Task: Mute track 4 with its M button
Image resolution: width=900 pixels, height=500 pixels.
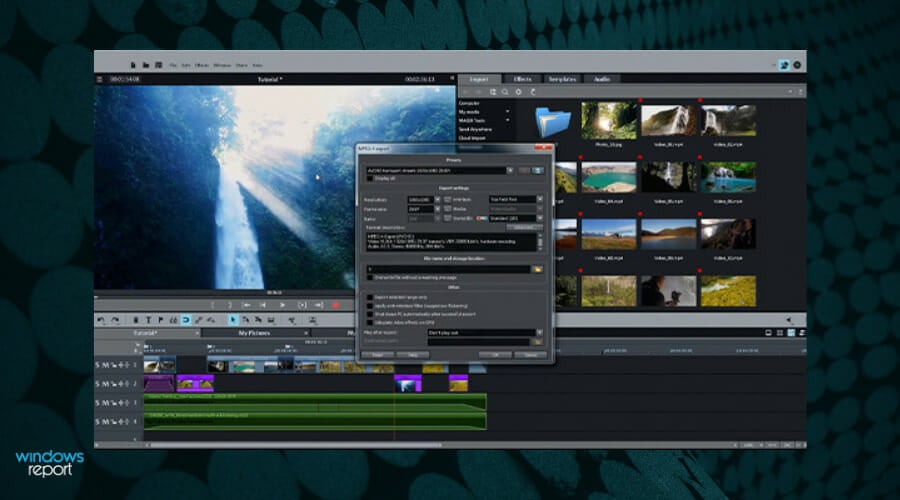Action: (x=106, y=422)
